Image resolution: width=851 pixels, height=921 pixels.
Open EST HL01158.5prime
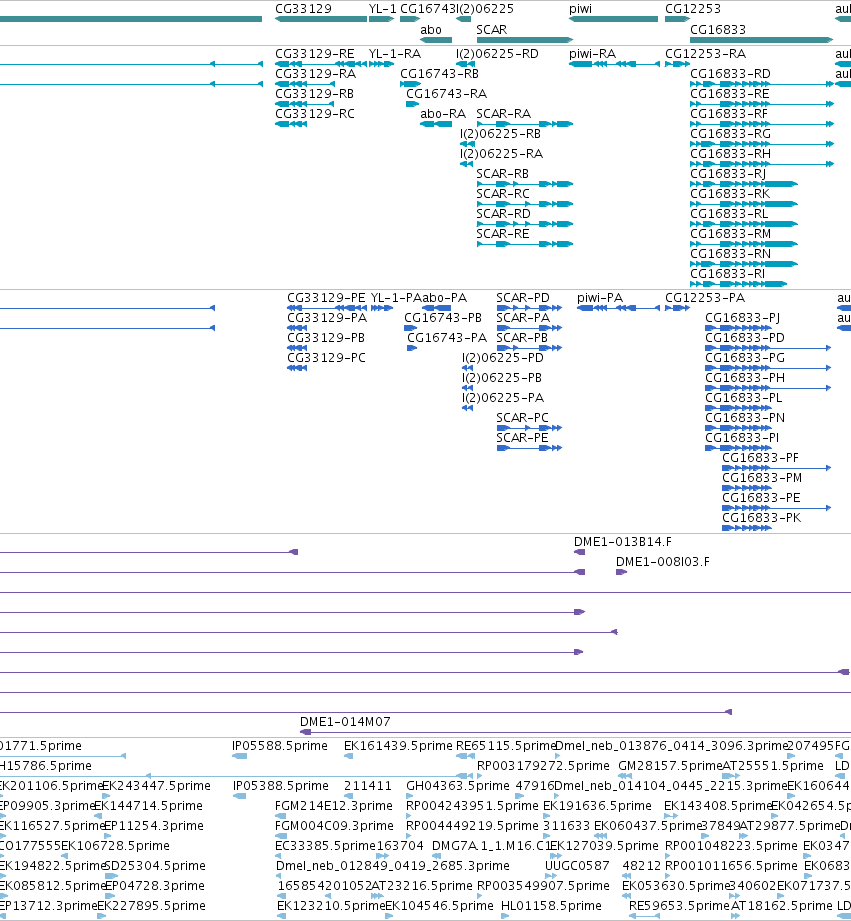[551, 906]
